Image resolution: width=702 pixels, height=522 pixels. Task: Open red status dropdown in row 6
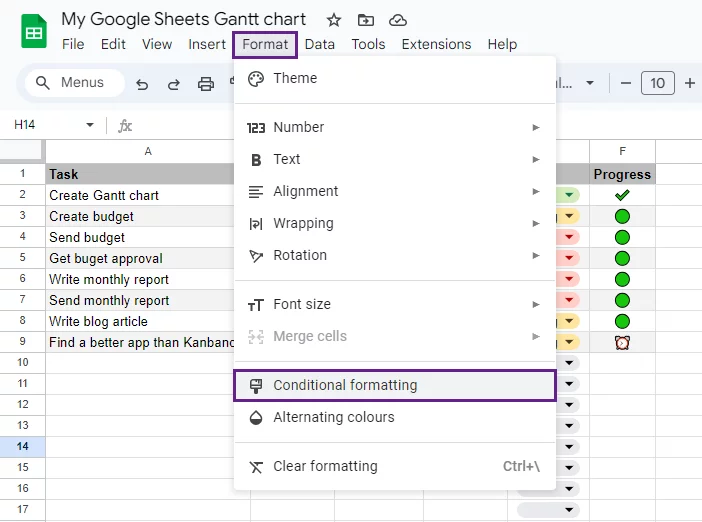point(569,279)
